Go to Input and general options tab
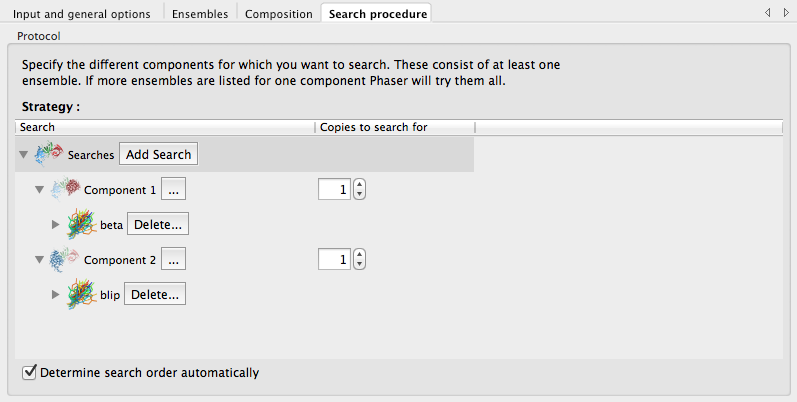Viewport: 797px width, 402px height. [x=81, y=14]
